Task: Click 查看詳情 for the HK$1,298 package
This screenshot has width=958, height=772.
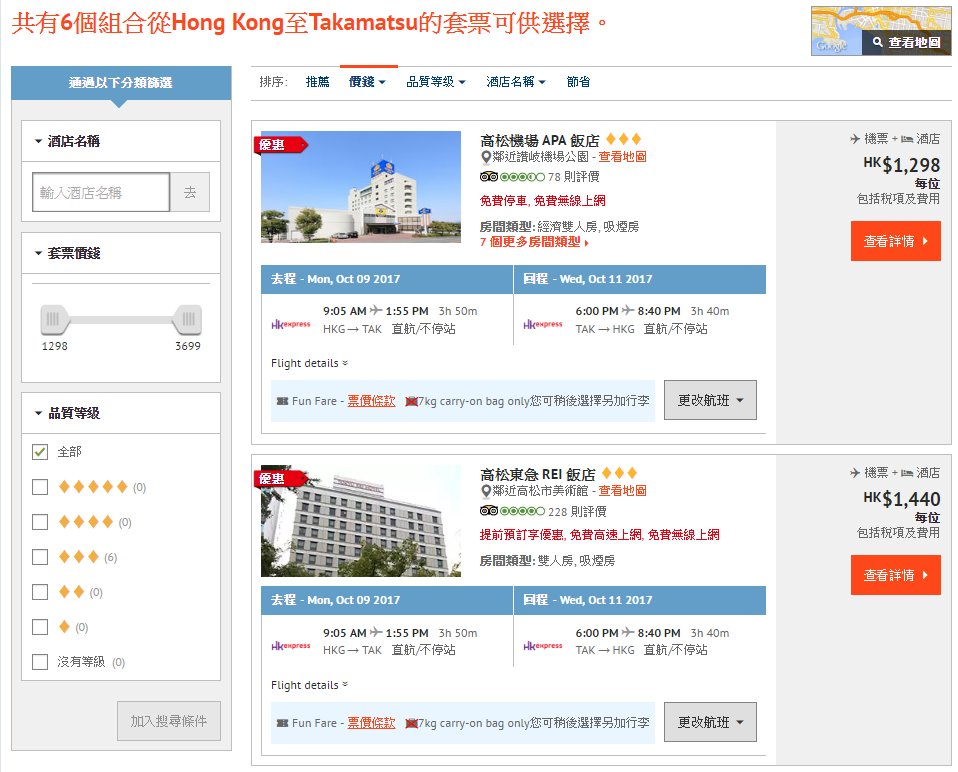Action: tap(896, 241)
